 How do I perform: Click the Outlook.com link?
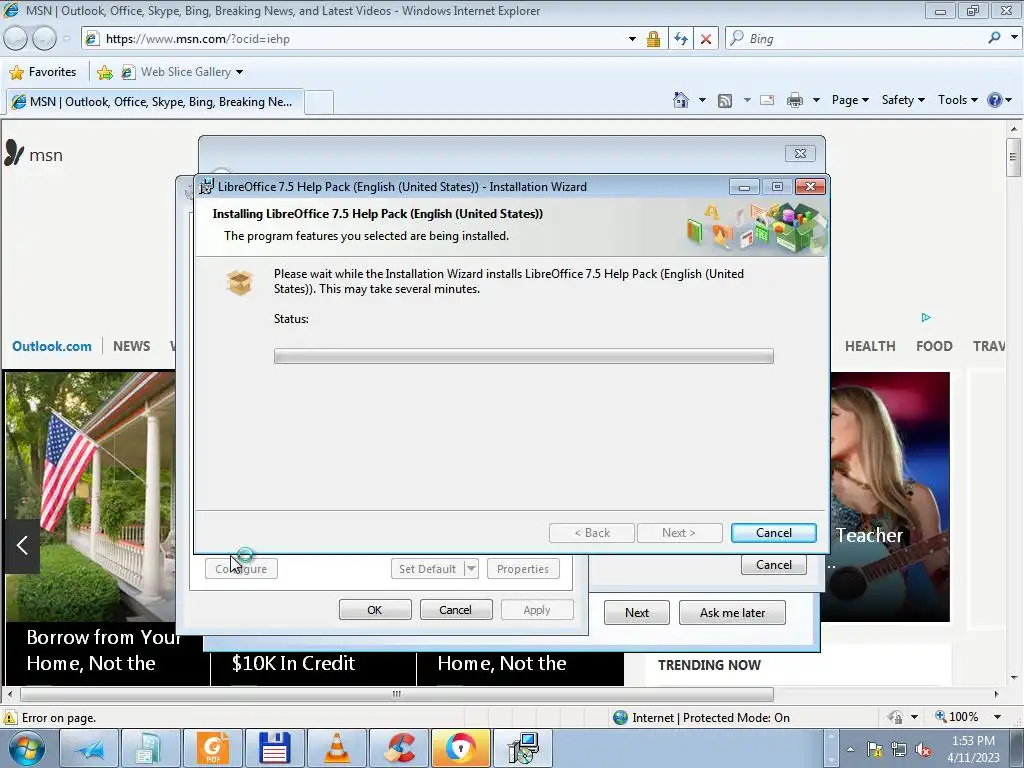click(x=52, y=346)
